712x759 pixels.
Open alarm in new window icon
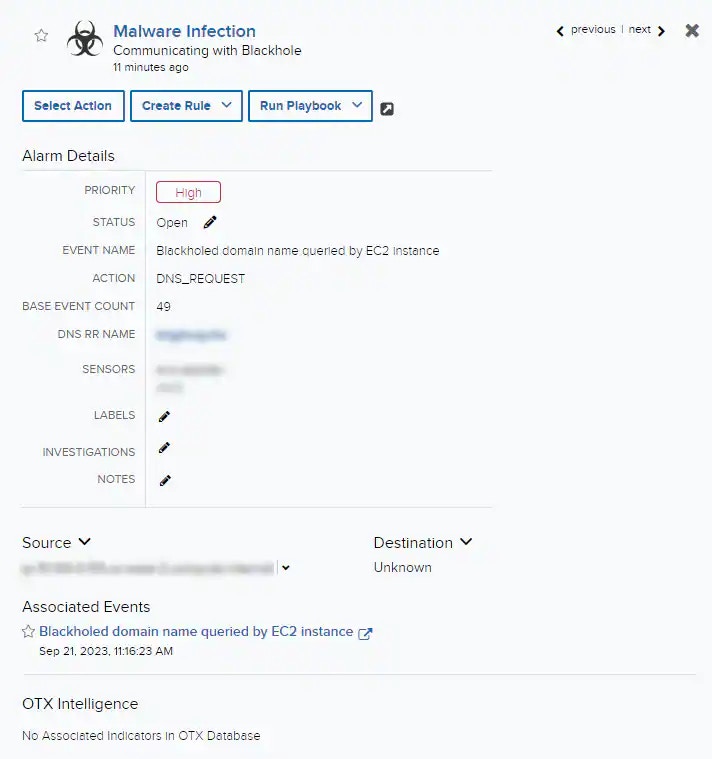(x=387, y=109)
